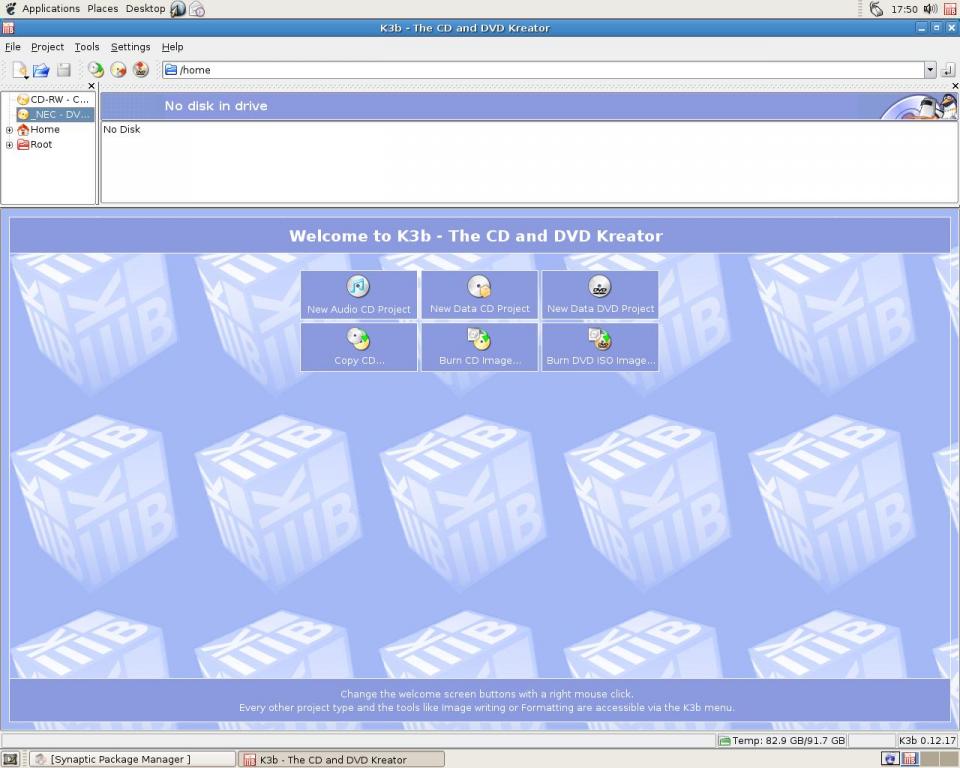Maximize the K3b window
Viewport: 960px width, 768px height.
click(x=937, y=28)
